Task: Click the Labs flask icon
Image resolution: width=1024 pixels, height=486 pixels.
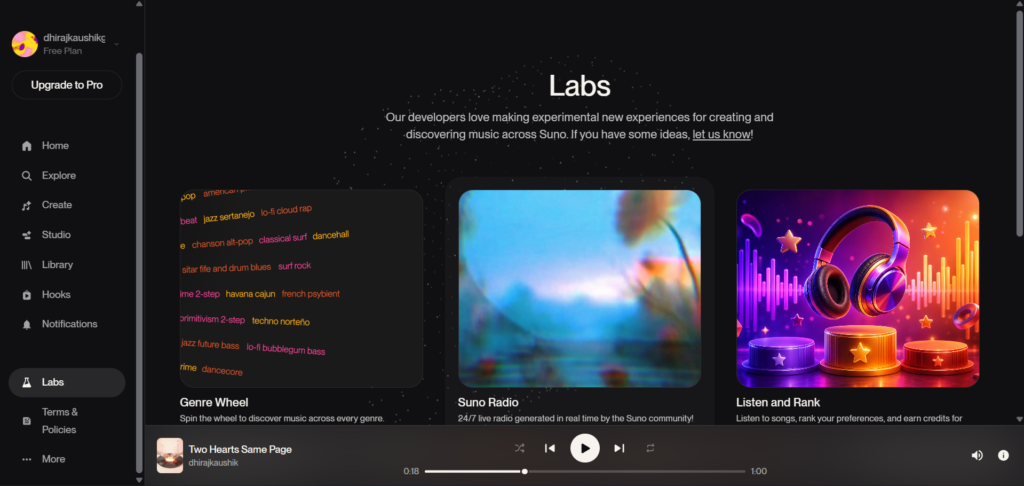Action: click(x=27, y=383)
